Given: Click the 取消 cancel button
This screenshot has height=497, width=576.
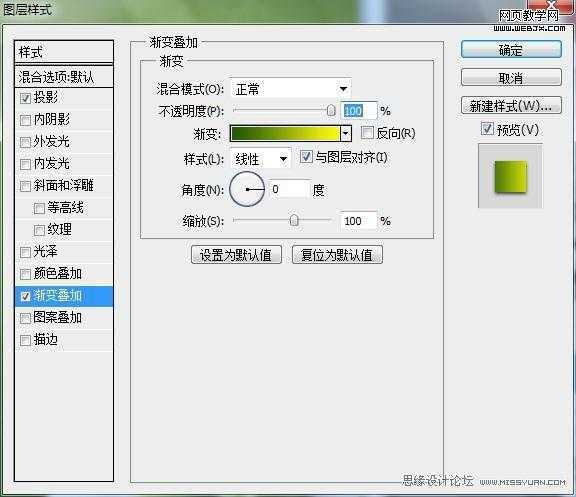Looking at the screenshot, I should click(x=511, y=78).
